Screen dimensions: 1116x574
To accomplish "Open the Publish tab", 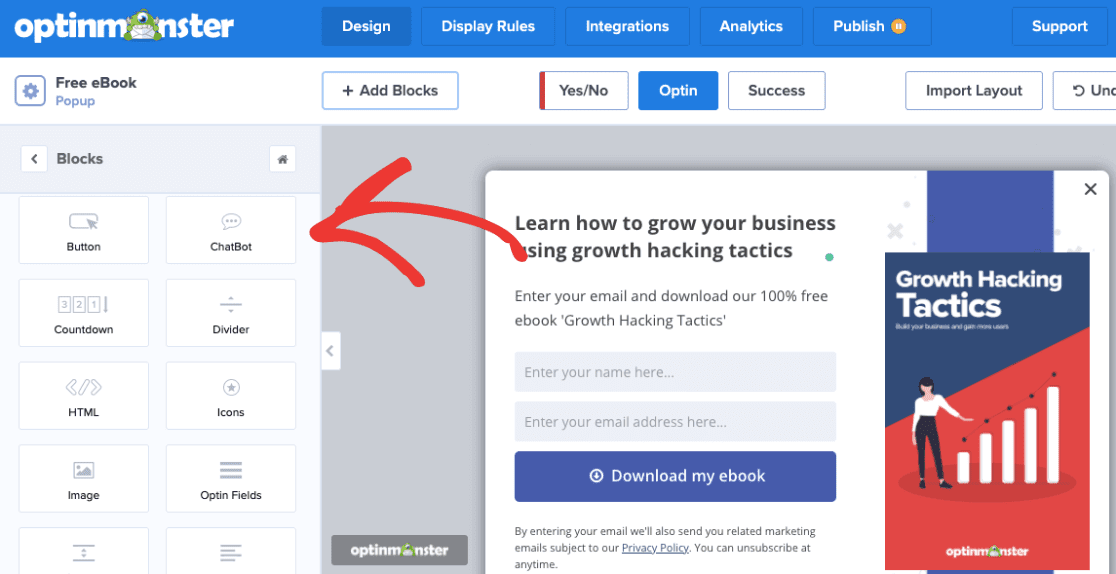I will point(872,26).
